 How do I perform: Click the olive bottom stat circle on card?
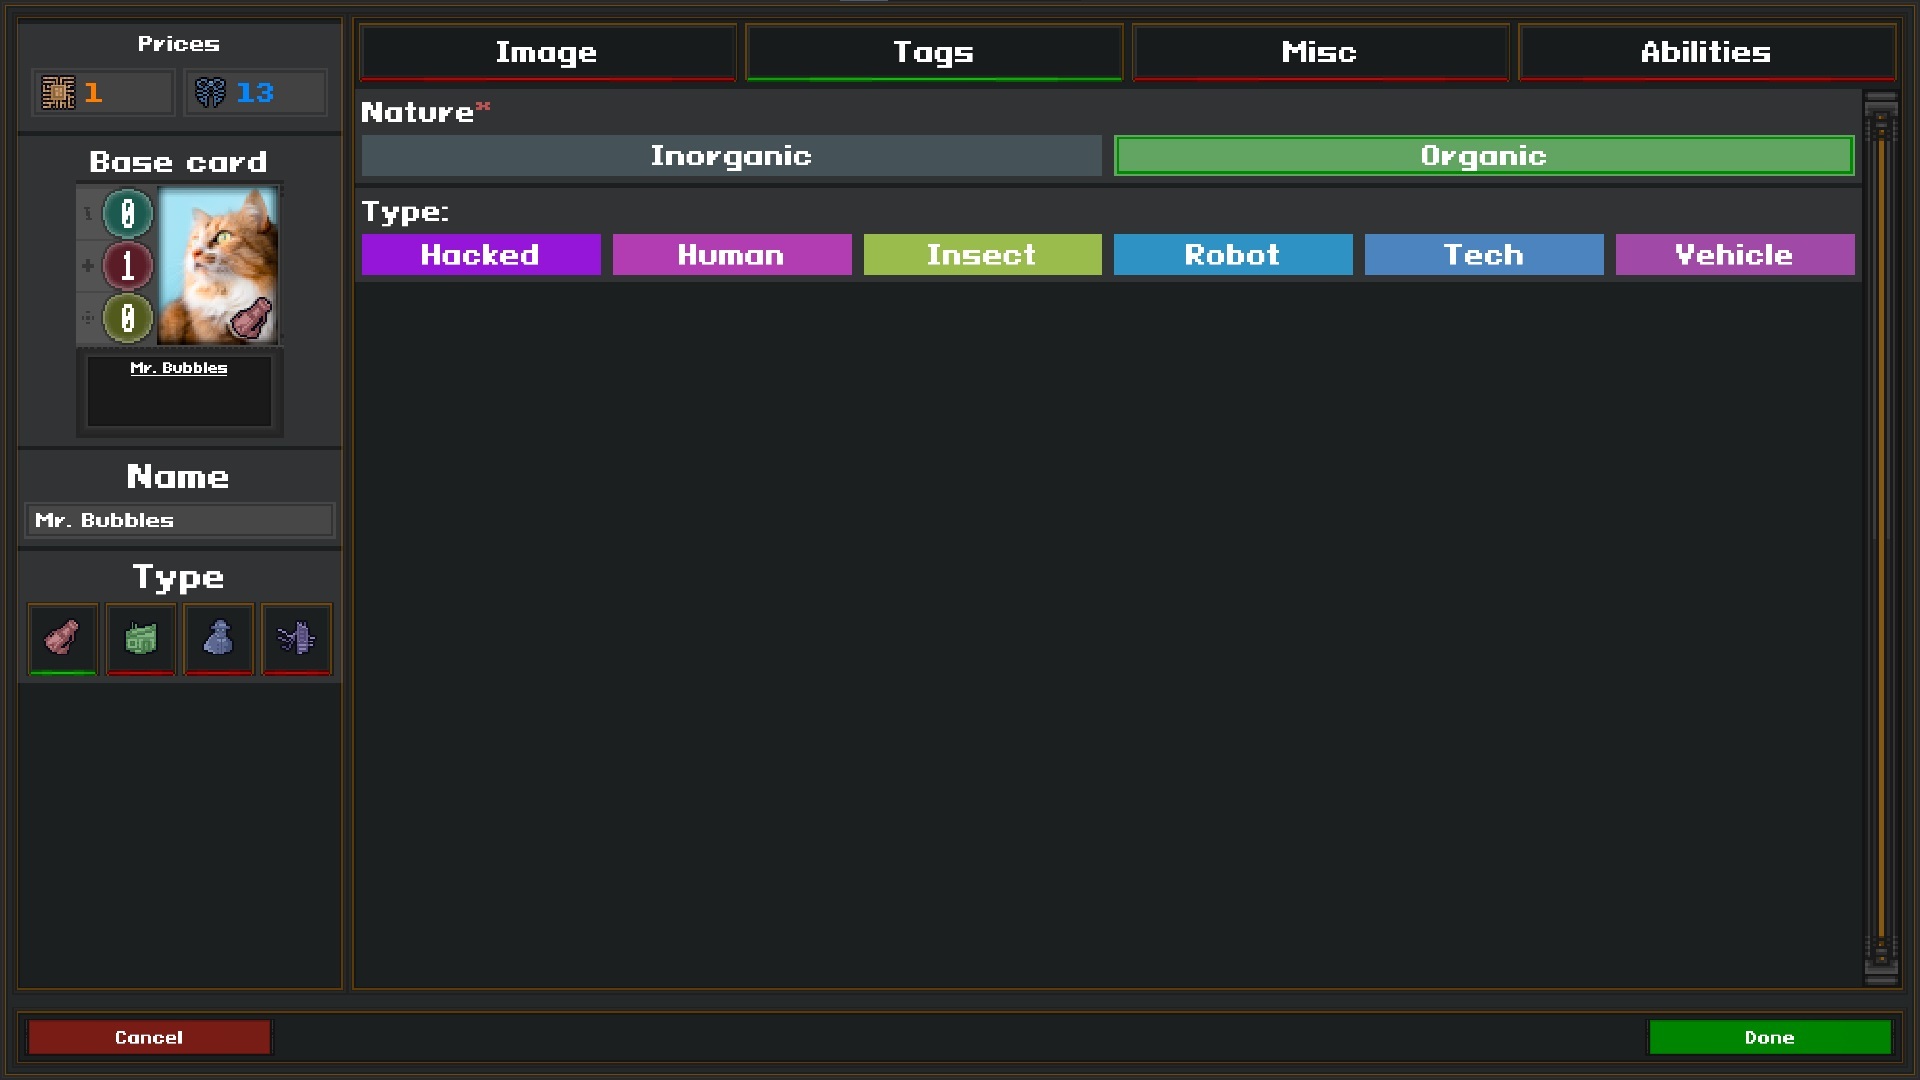tap(128, 318)
